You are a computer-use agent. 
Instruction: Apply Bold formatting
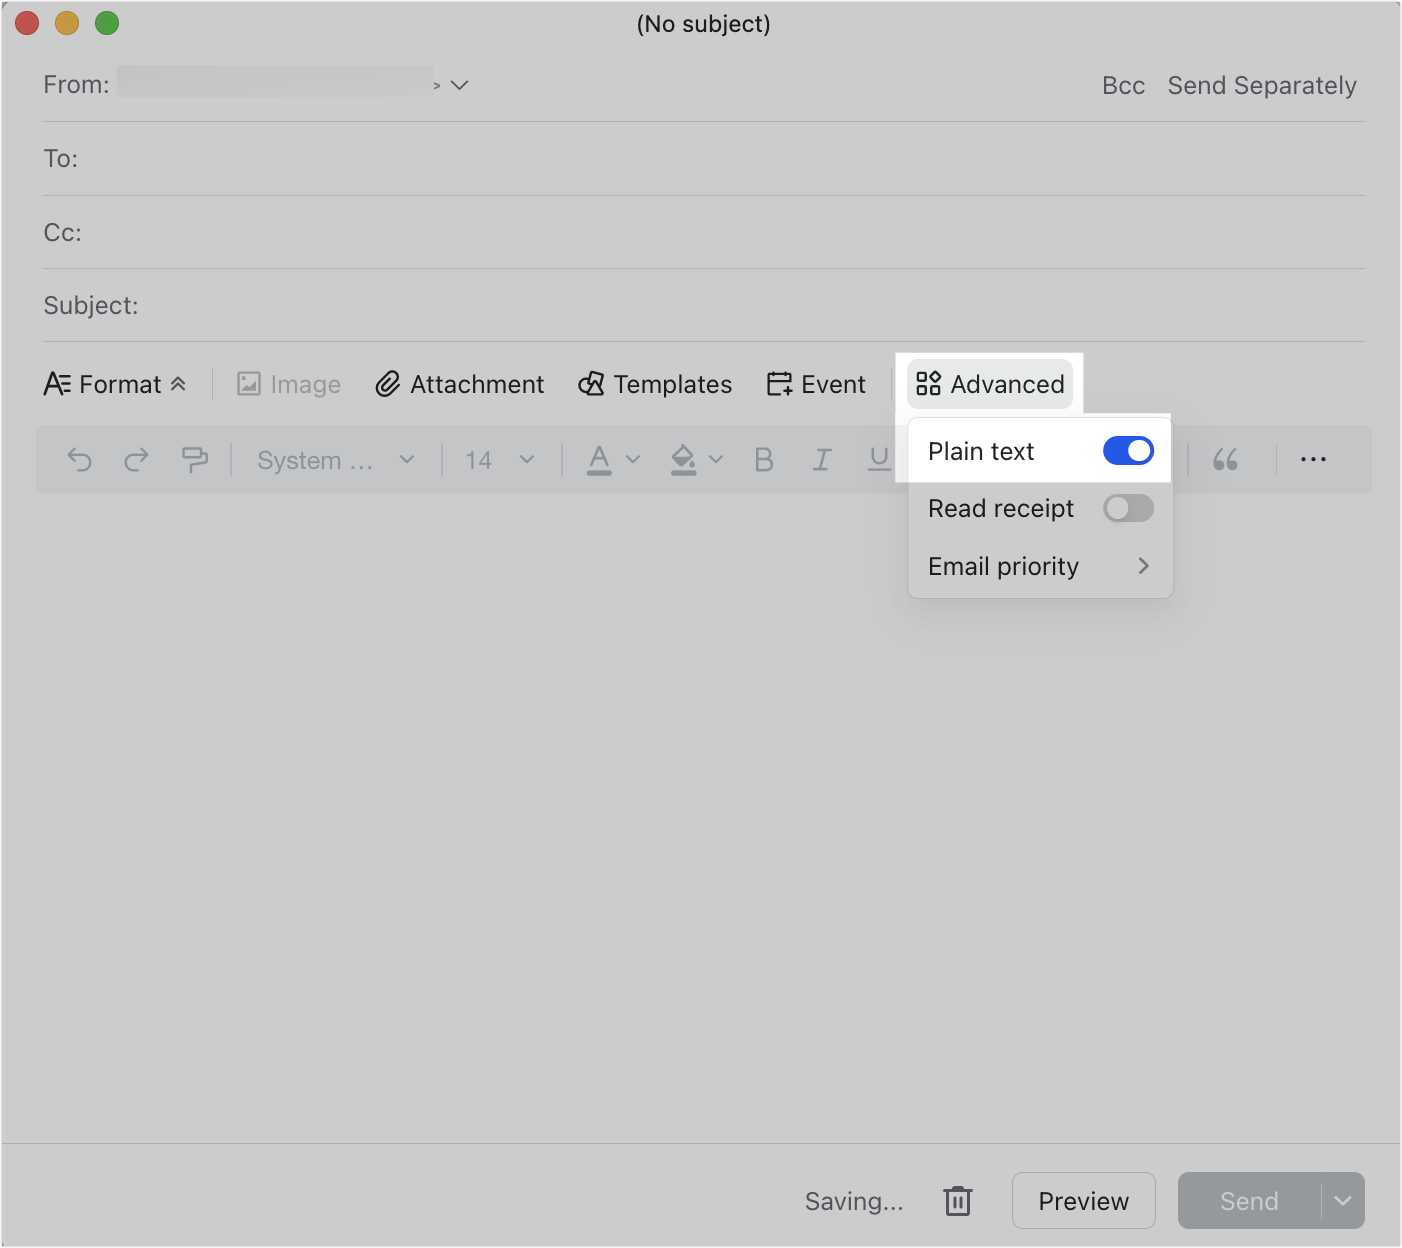tap(764, 459)
